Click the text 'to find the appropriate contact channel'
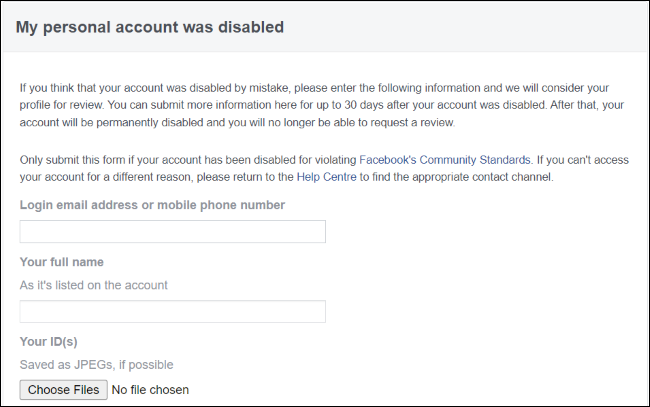Viewport: 650px width, 407px height. point(456,177)
